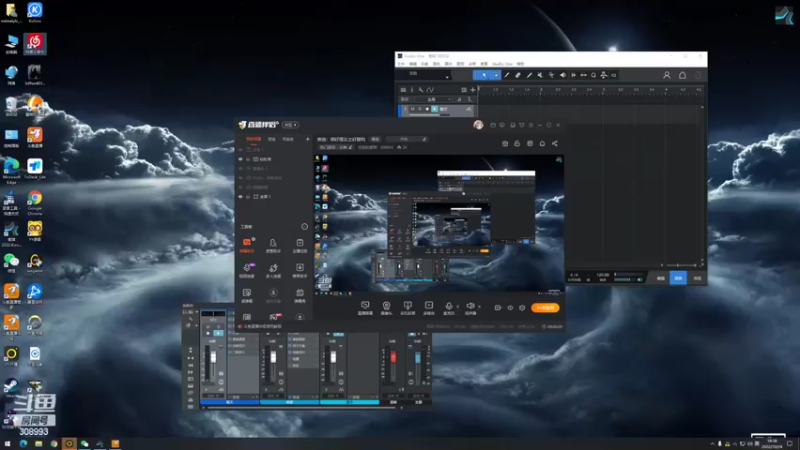Select the Paint pencil tool in Studio One
The image size is (800, 450).
tap(529, 75)
